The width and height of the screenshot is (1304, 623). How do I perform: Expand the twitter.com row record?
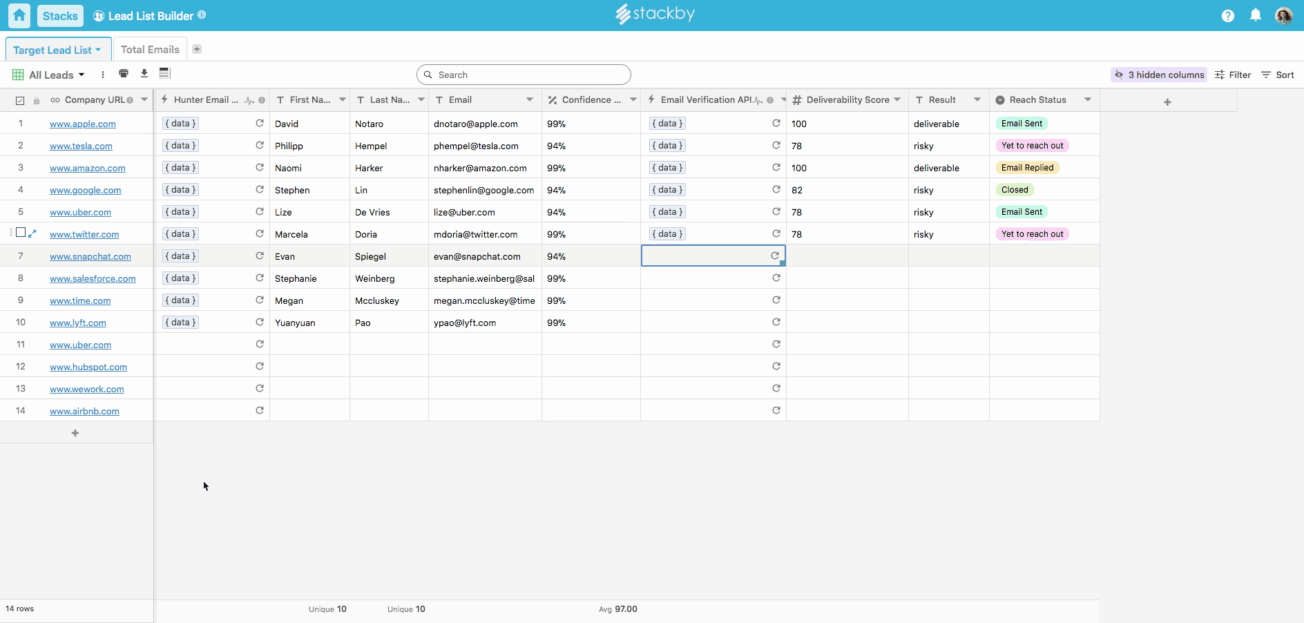(x=32, y=234)
